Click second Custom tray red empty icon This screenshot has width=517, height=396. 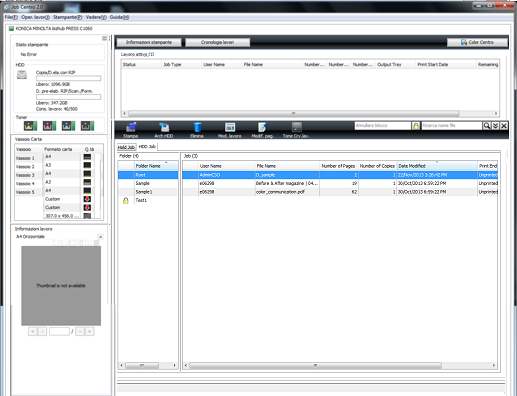(87, 207)
